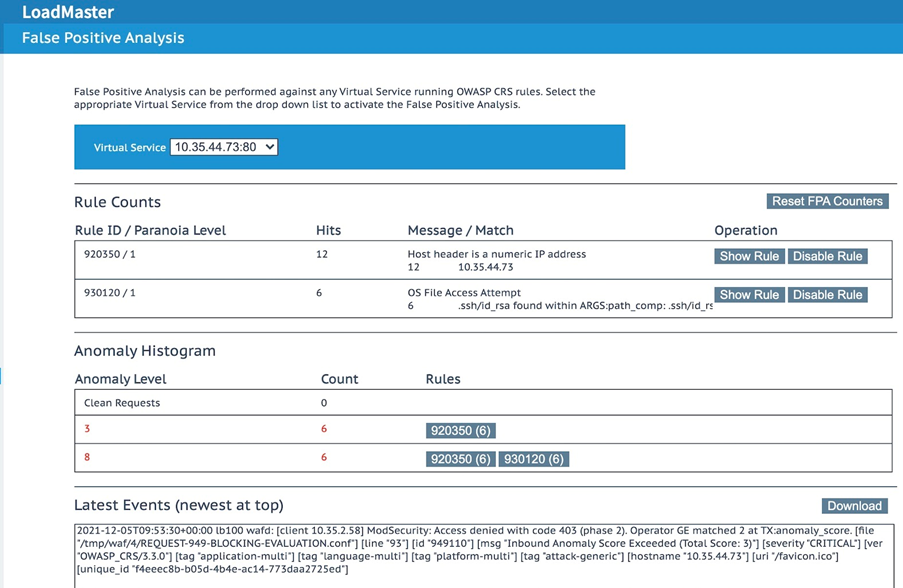Click message 'Host header is a numeric IP address'
Screen dimensions: 903x588
coord(497,254)
